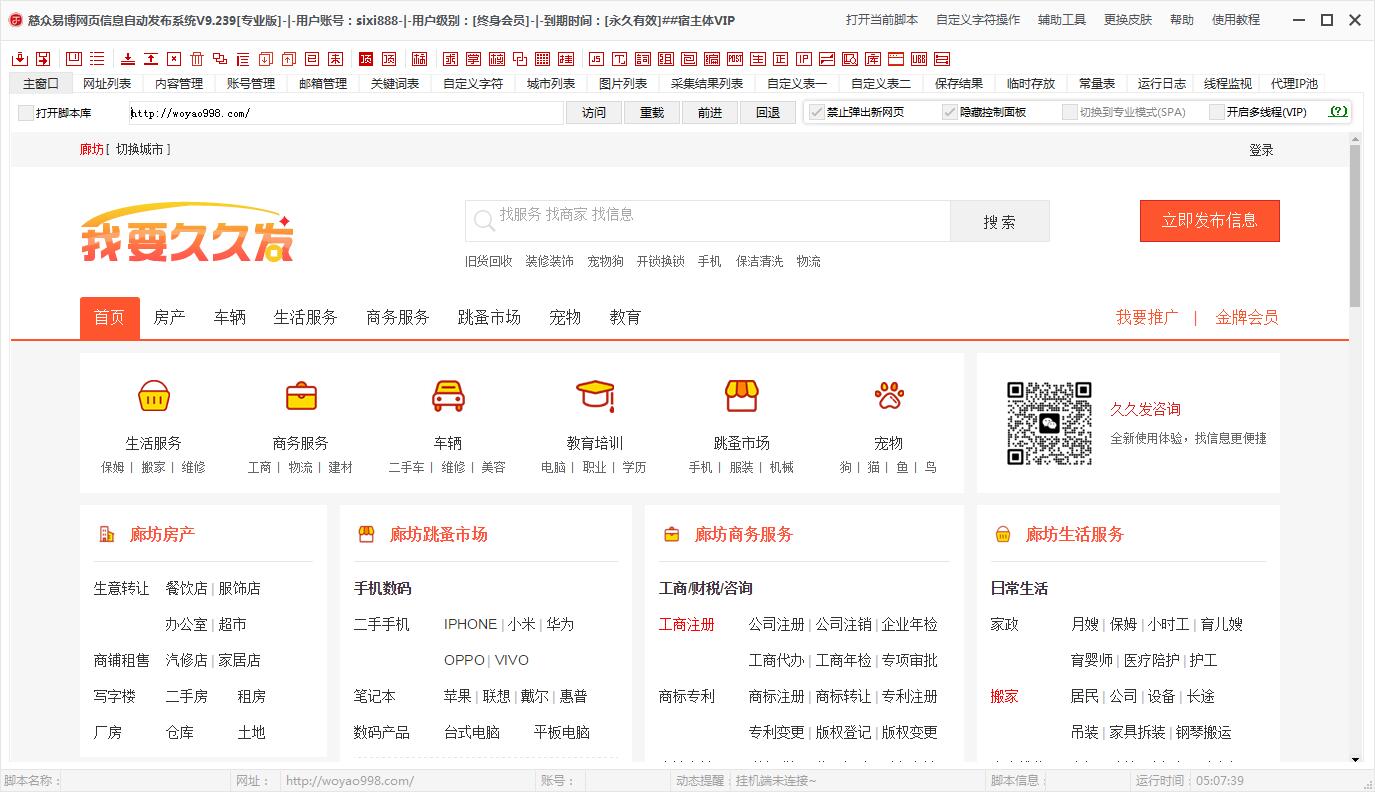The width and height of the screenshot is (1375, 792).
Task: Click the 库 toolbar icon
Action: pos(873,59)
